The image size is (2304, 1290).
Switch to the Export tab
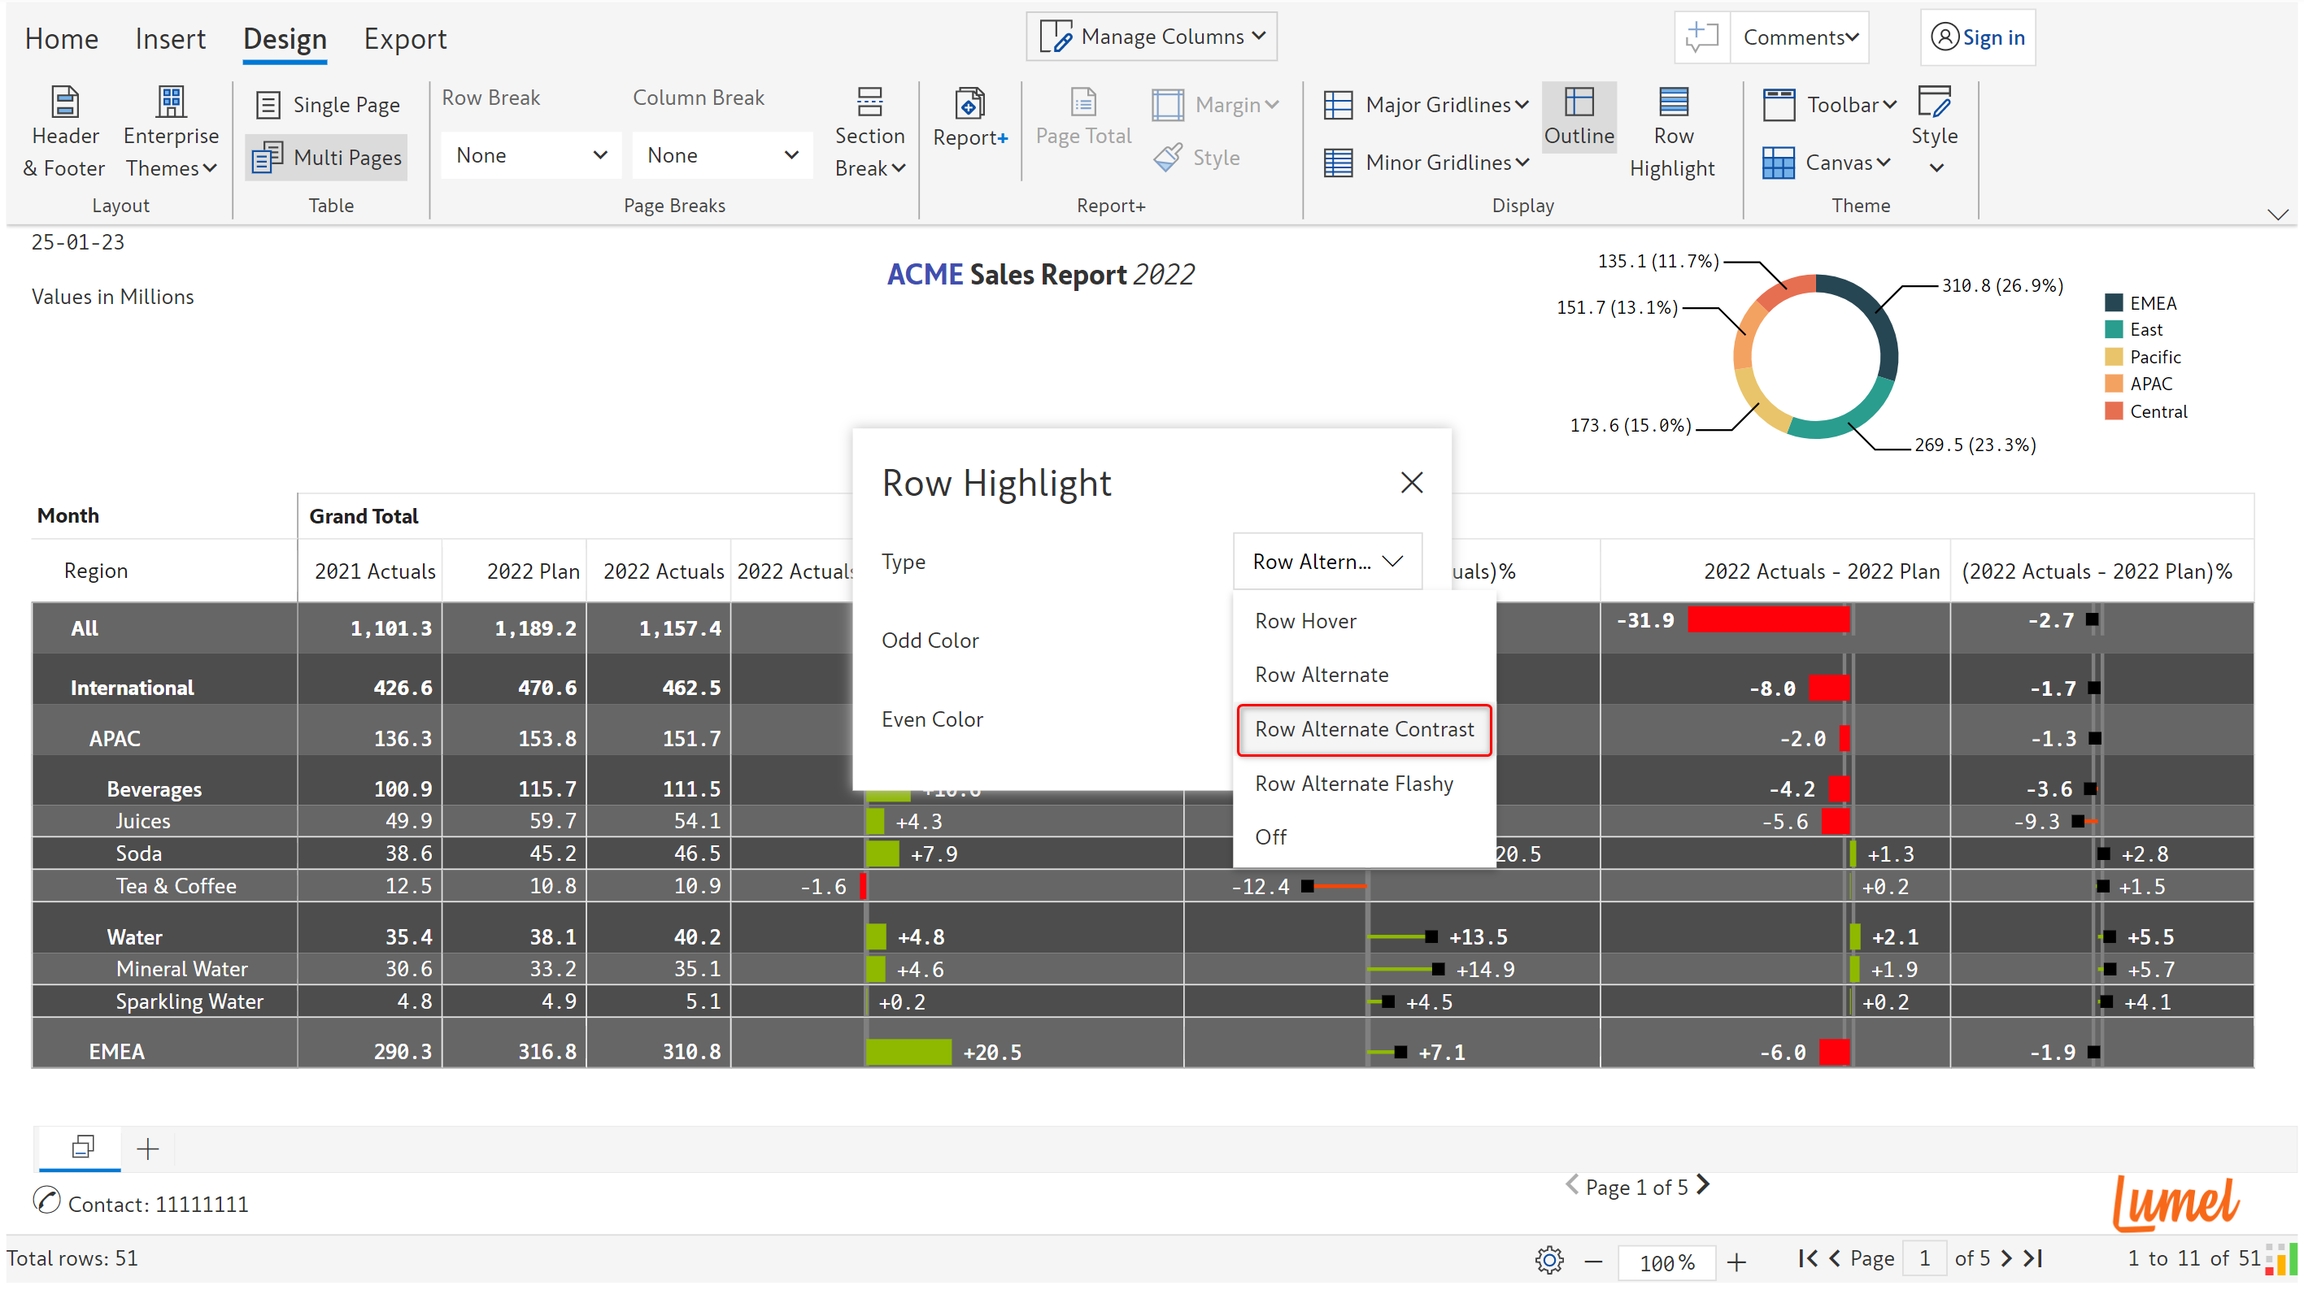click(x=405, y=39)
